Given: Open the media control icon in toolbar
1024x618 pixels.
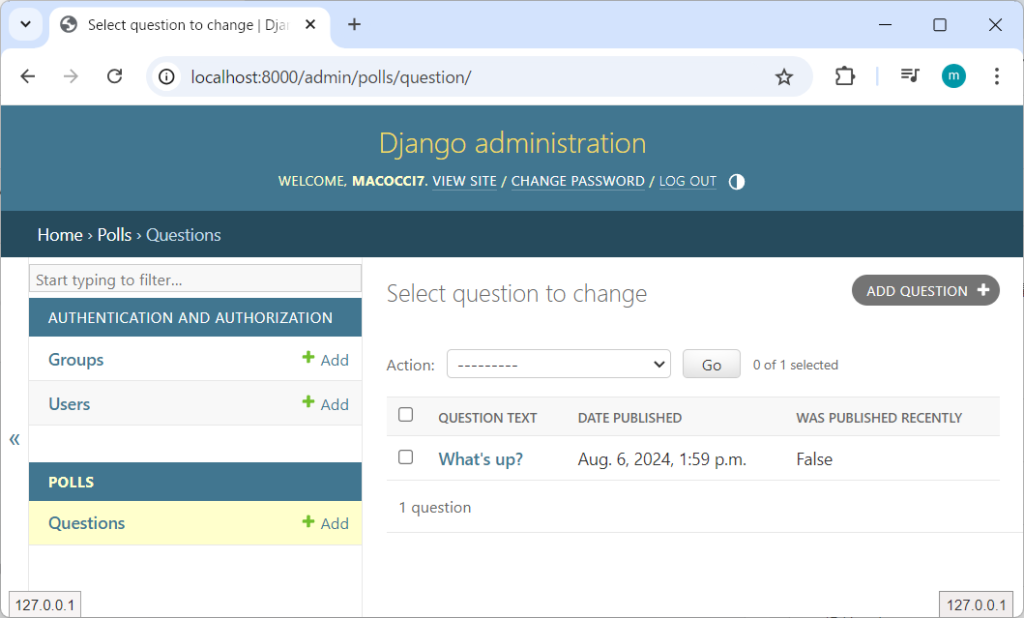Looking at the screenshot, I should coord(909,76).
